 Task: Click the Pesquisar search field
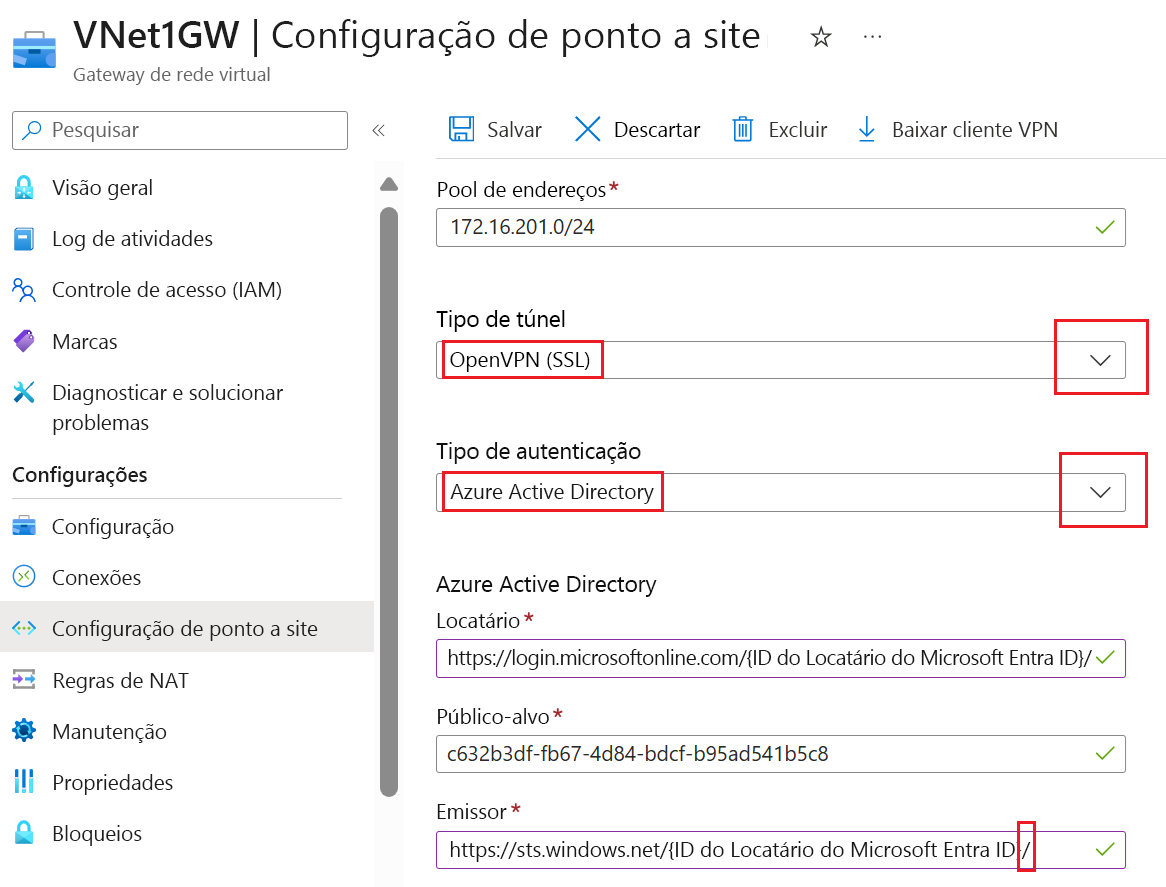click(180, 130)
